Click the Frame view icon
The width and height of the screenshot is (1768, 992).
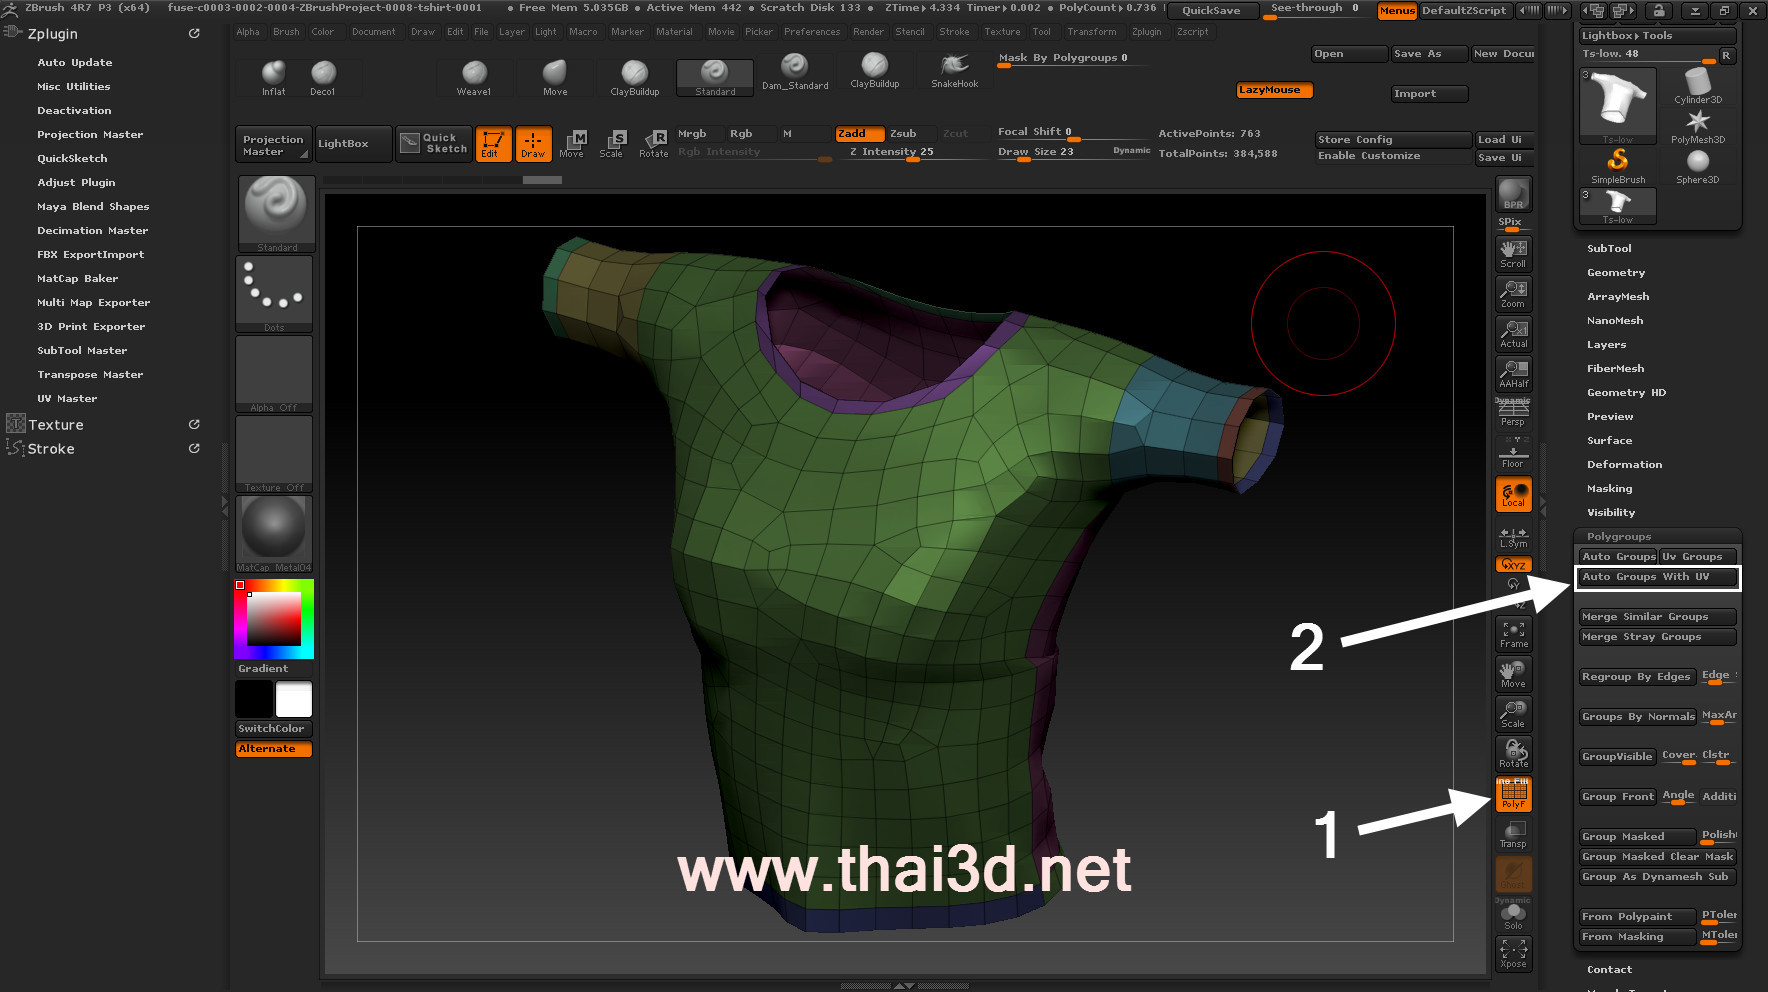(1513, 634)
